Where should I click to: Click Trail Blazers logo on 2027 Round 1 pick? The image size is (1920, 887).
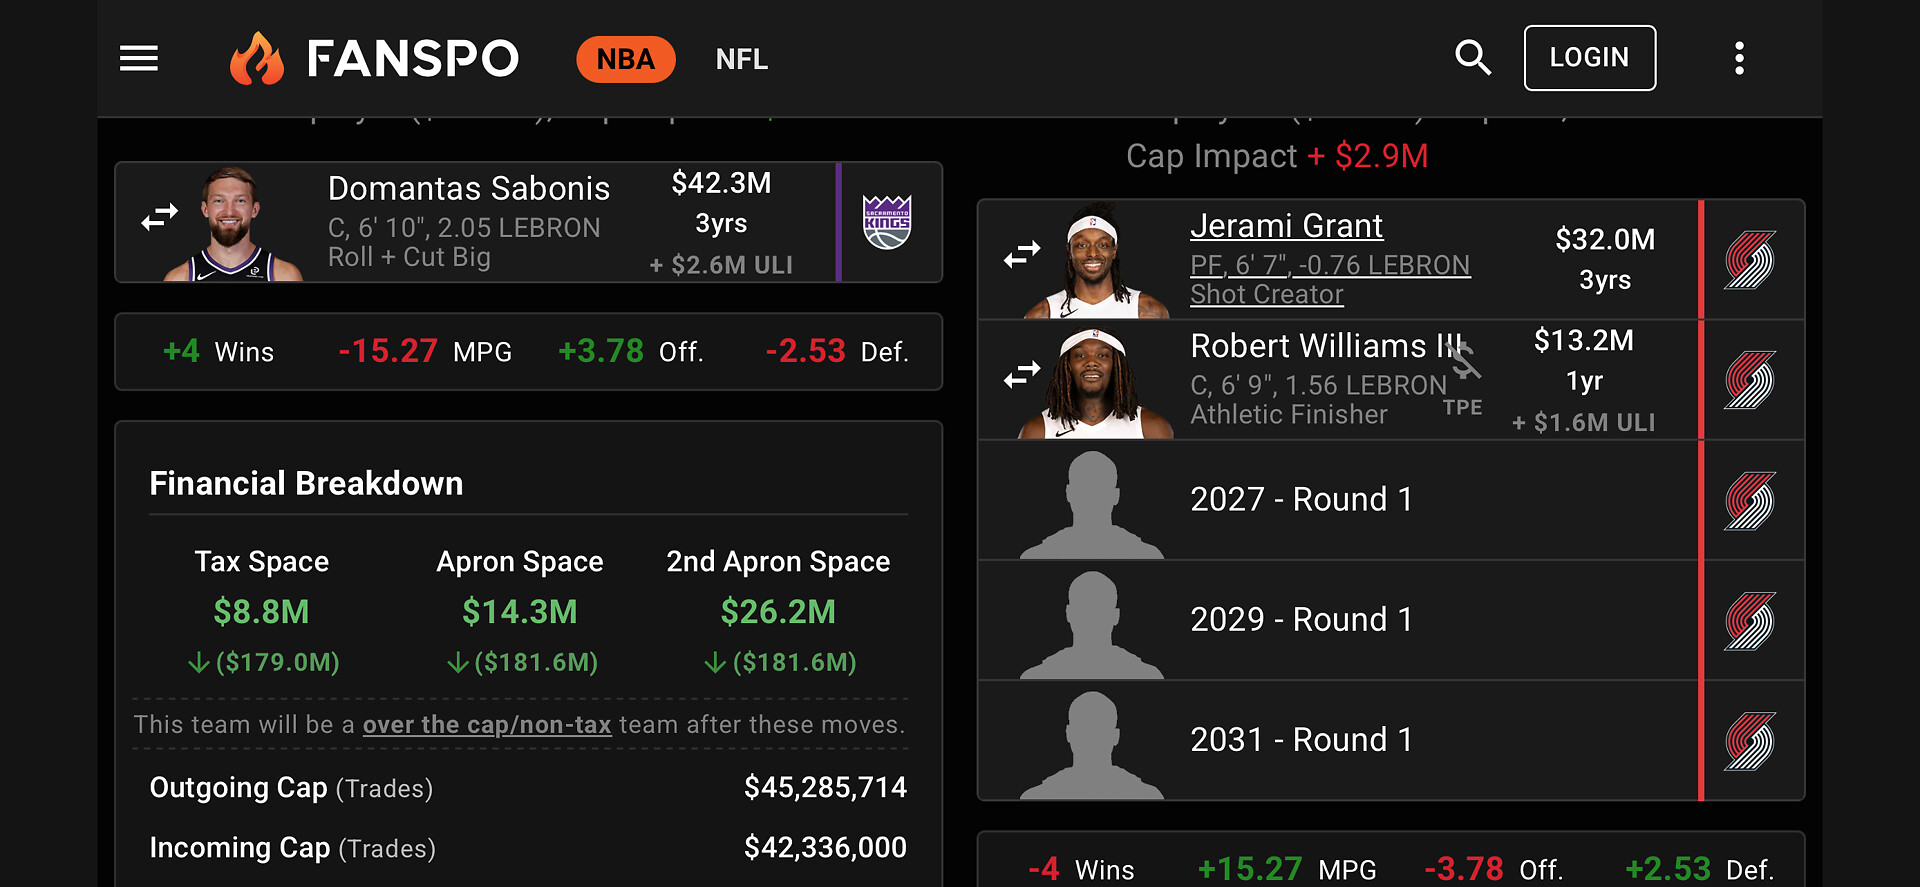pyautogui.click(x=1750, y=500)
